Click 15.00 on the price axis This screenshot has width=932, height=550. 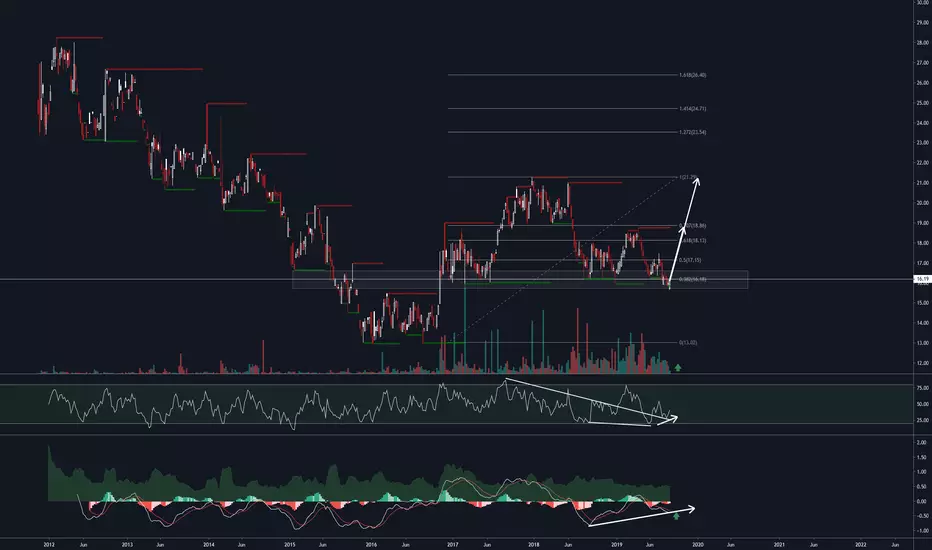(922, 303)
